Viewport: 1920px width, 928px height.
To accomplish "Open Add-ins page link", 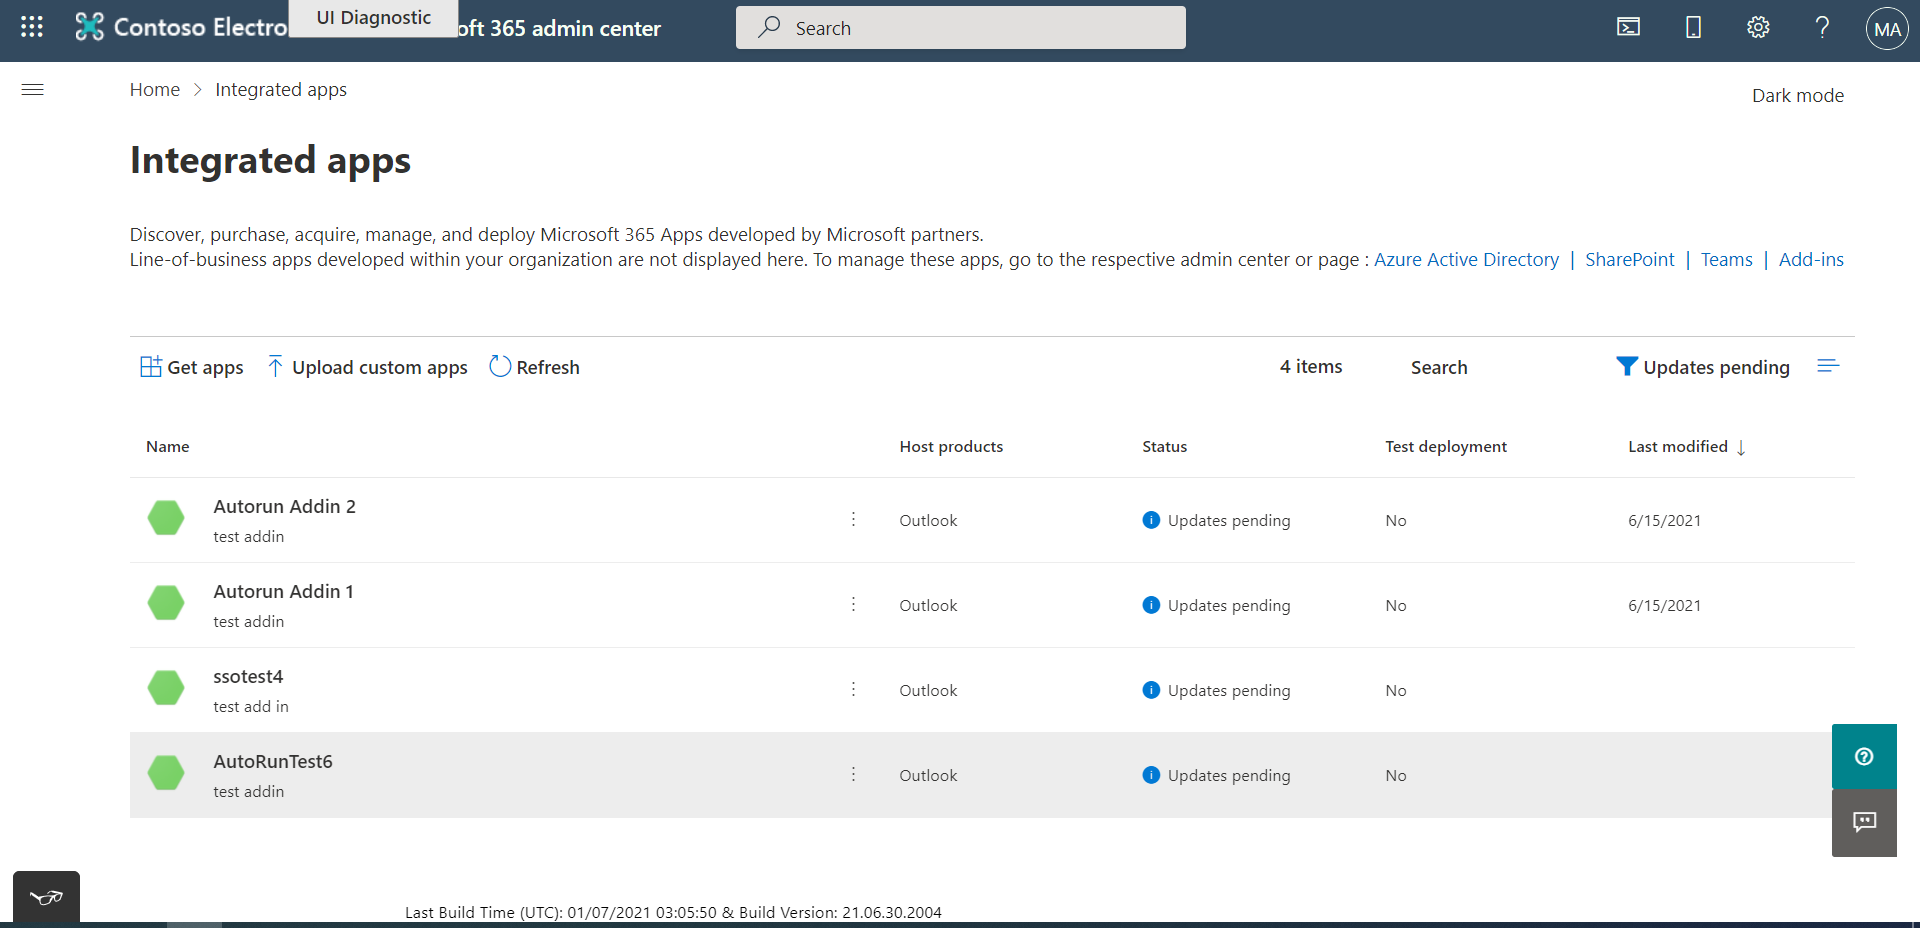I will point(1811,260).
